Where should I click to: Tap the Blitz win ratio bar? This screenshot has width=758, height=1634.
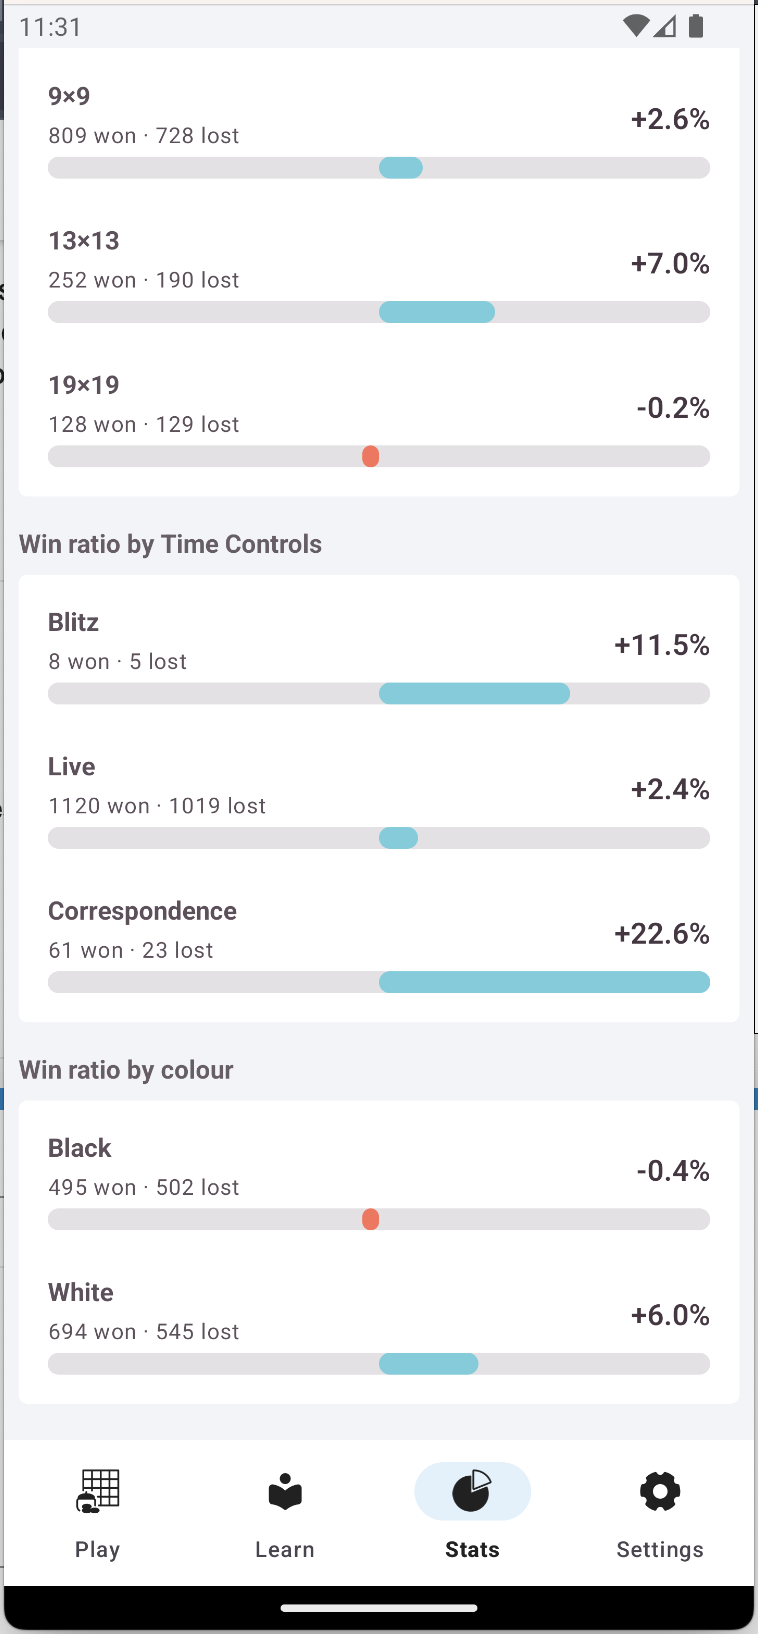379,693
